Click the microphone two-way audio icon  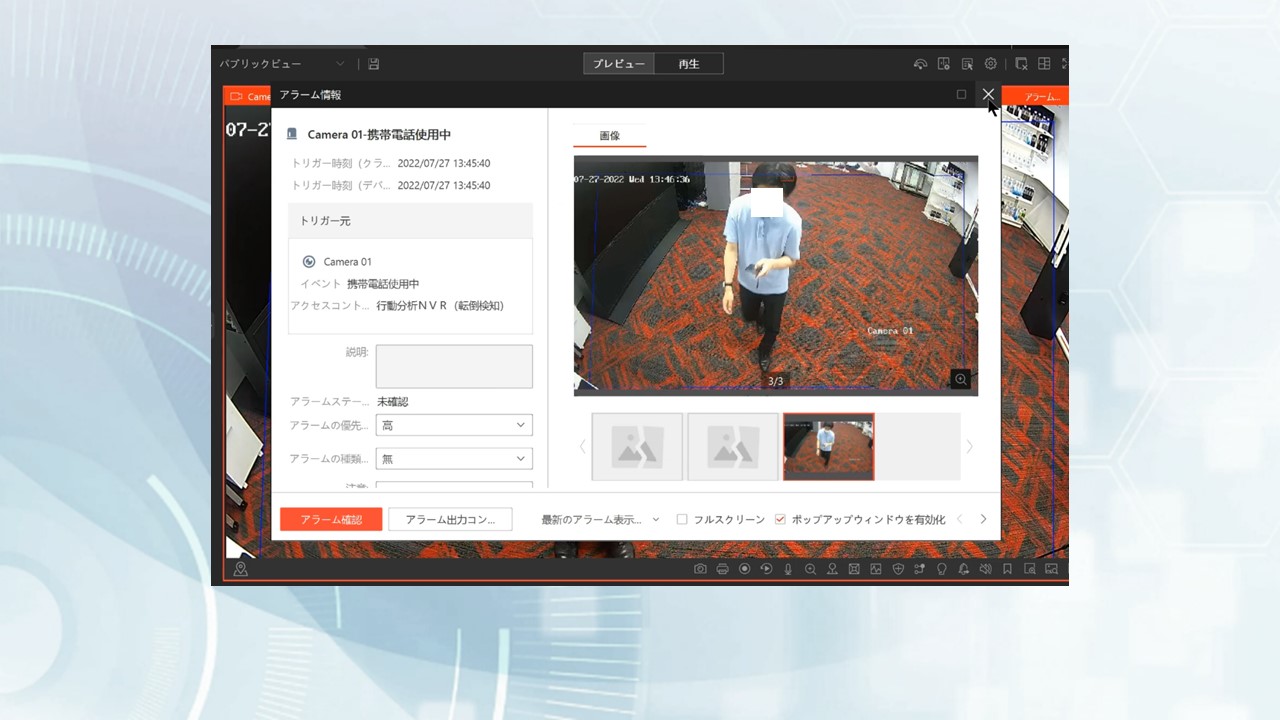point(788,569)
